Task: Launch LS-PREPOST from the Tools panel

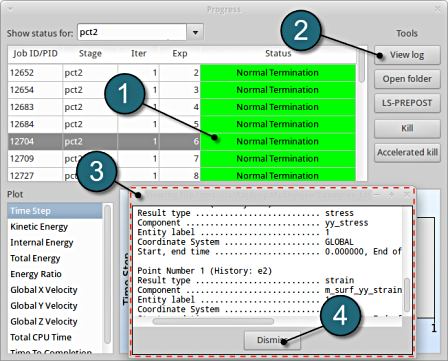Action: pos(407,103)
